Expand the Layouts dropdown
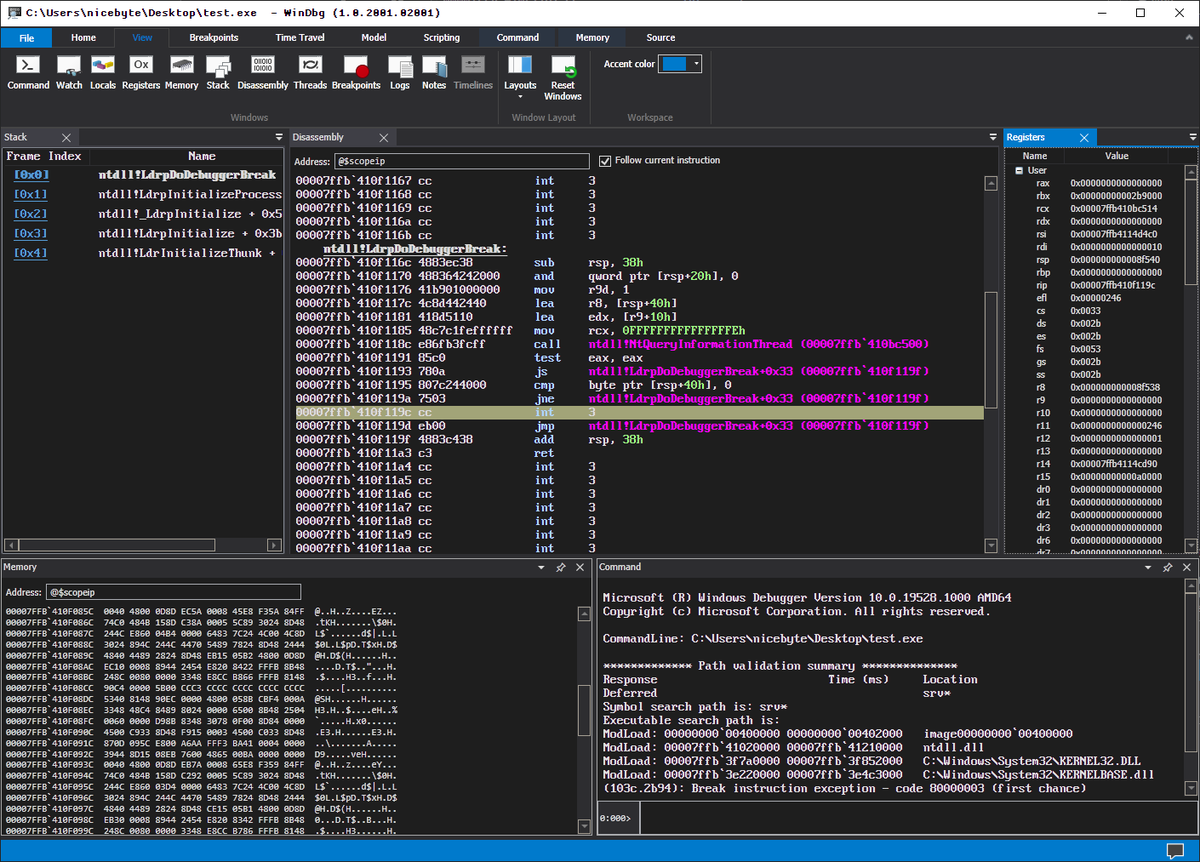1200x862 pixels. coord(520,76)
